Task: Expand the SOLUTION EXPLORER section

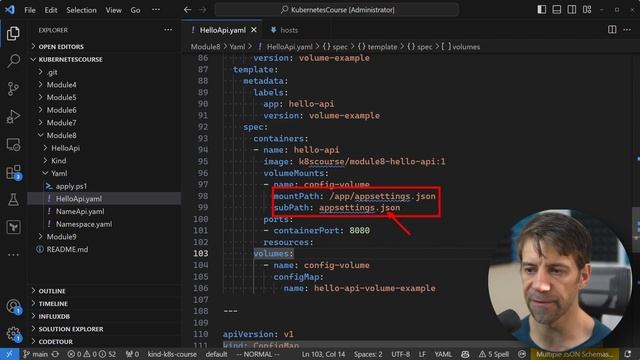Action: click(x=104, y=329)
